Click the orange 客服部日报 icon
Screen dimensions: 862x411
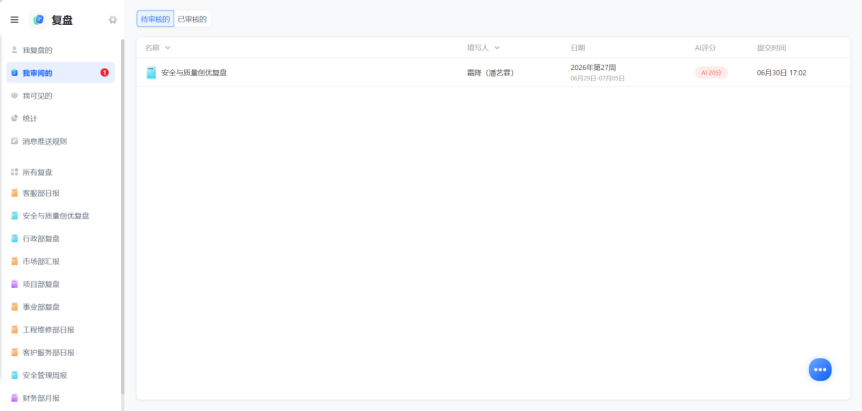point(15,193)
